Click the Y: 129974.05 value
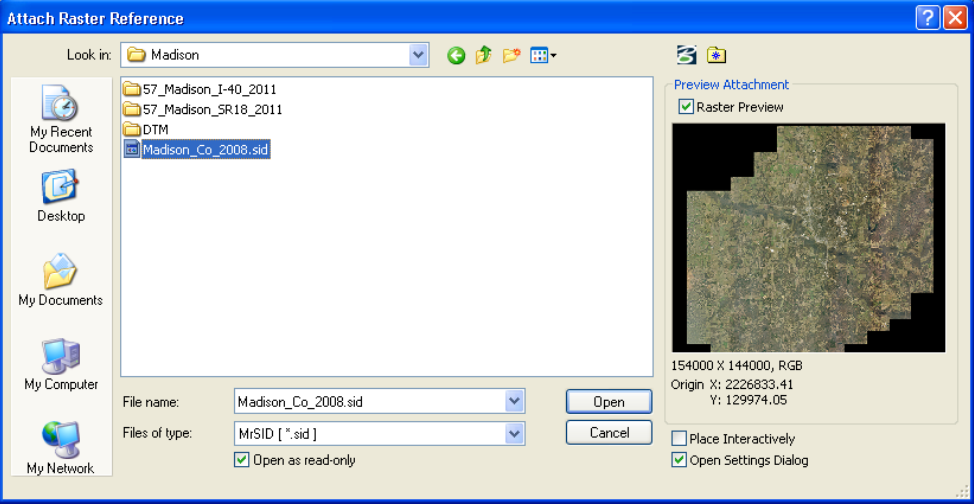Image resolution: width=974 pixels, height=504 pixels. pyautogui.click(x=748, y=400)
